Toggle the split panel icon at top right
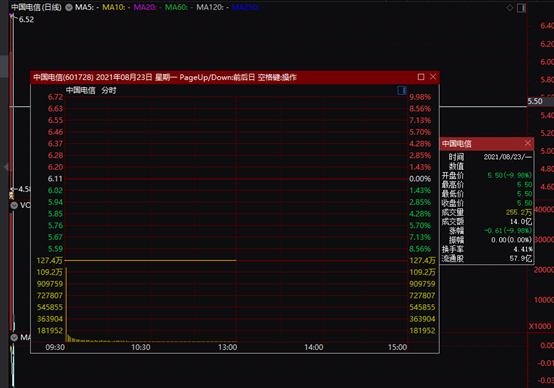Image resolution: width=554 pixels, height=388 pixels. (521, 8)
